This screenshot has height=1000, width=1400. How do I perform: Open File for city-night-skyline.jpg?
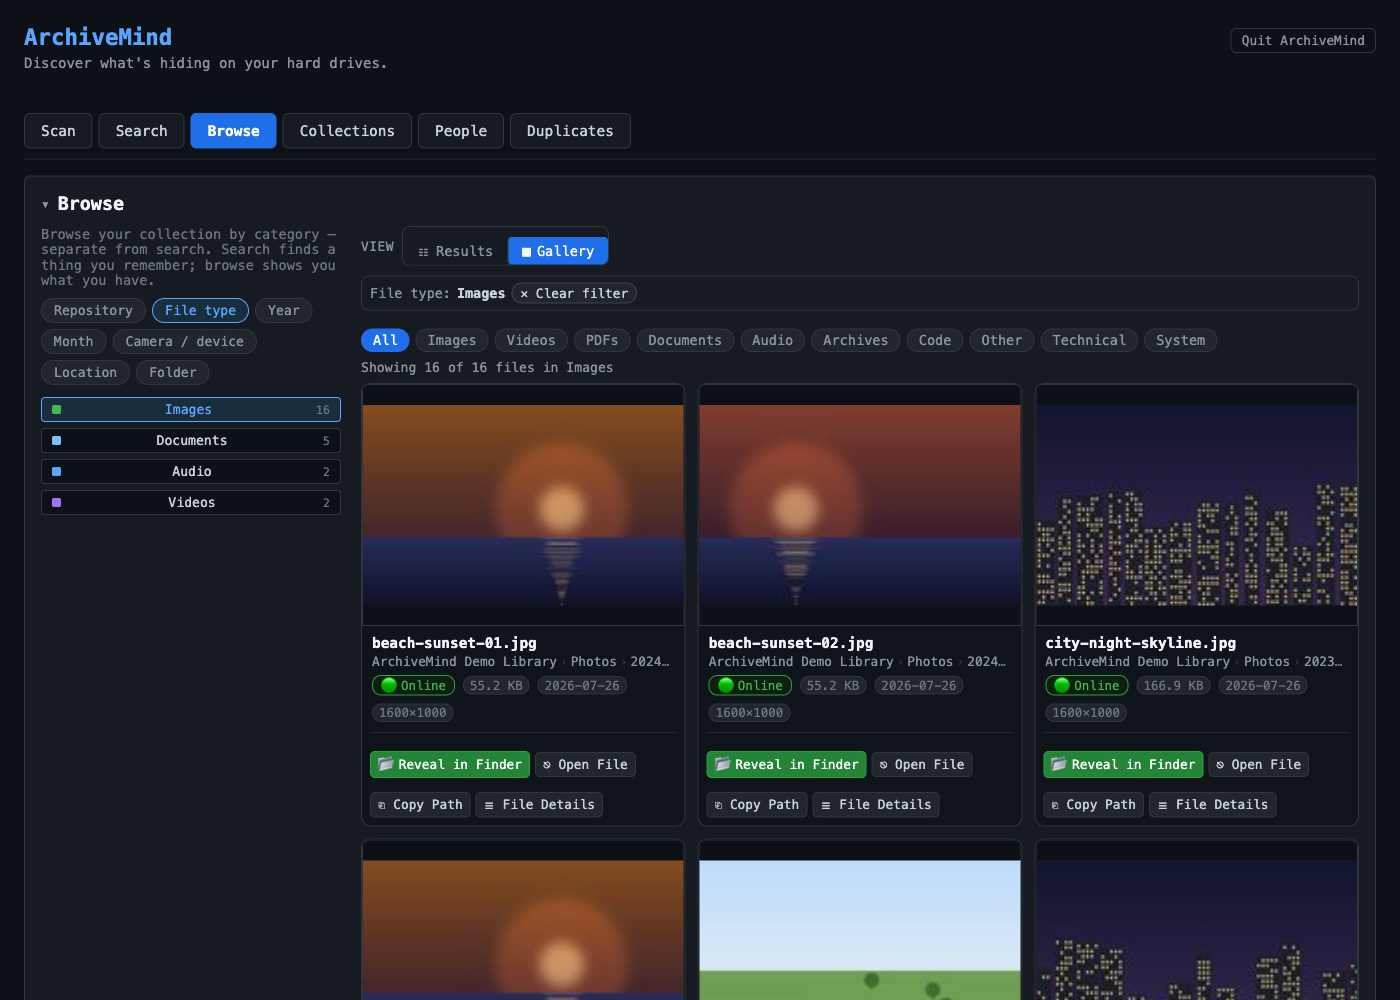point(1259,765)
